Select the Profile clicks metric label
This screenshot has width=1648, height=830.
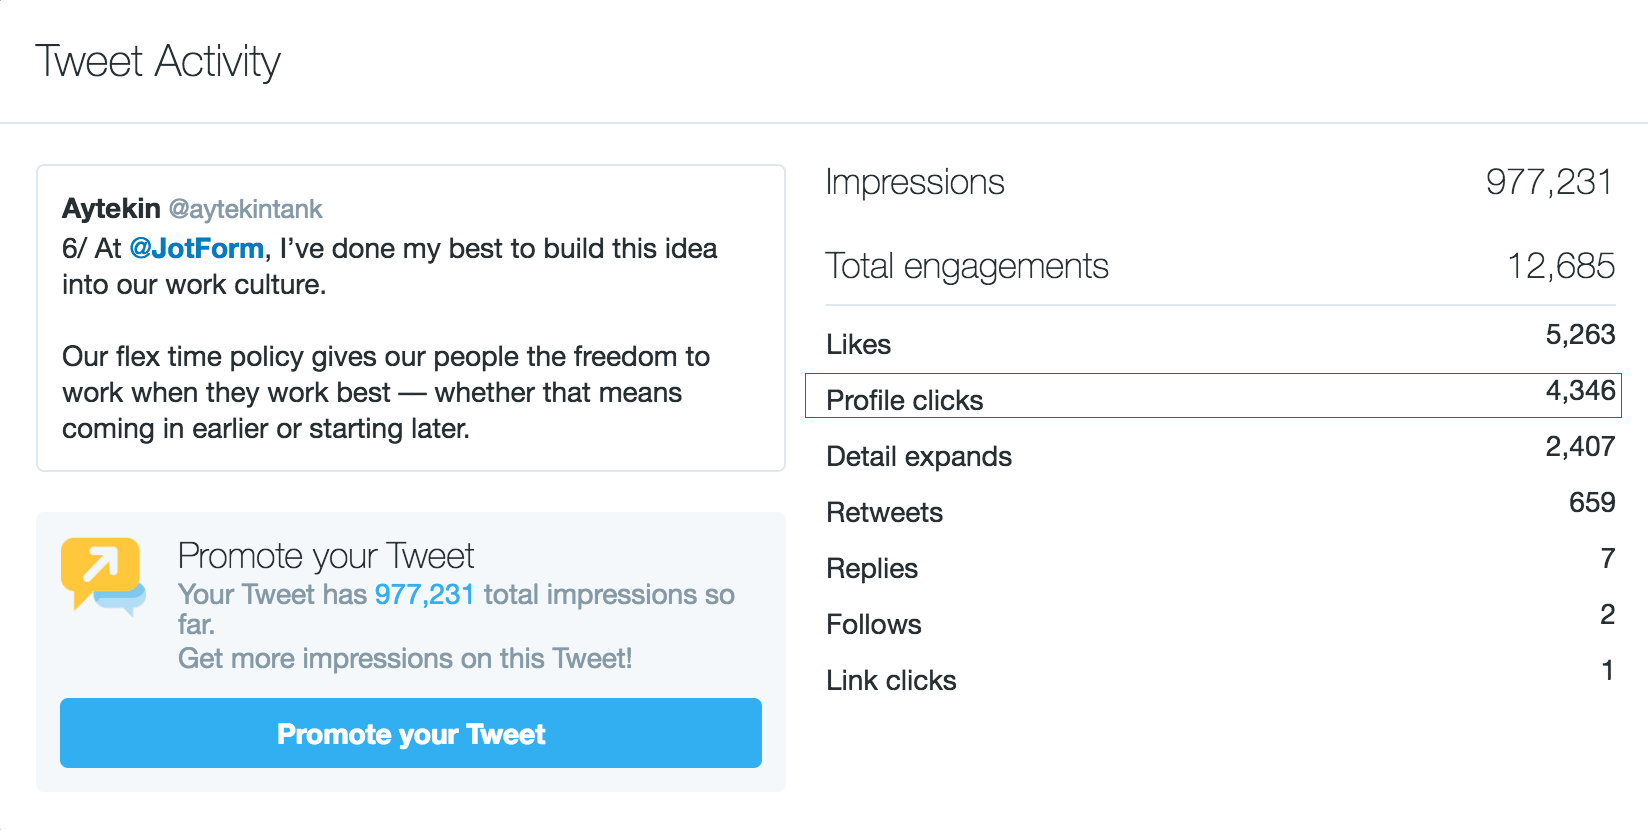[x=904, y=400]
